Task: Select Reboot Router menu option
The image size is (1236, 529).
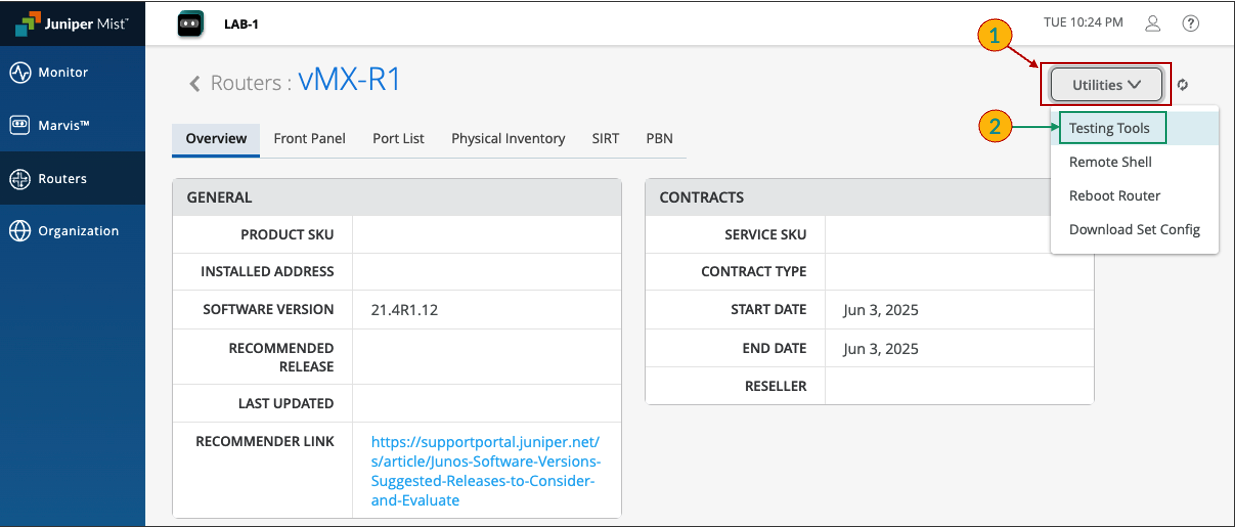Action: [1114, 196]
